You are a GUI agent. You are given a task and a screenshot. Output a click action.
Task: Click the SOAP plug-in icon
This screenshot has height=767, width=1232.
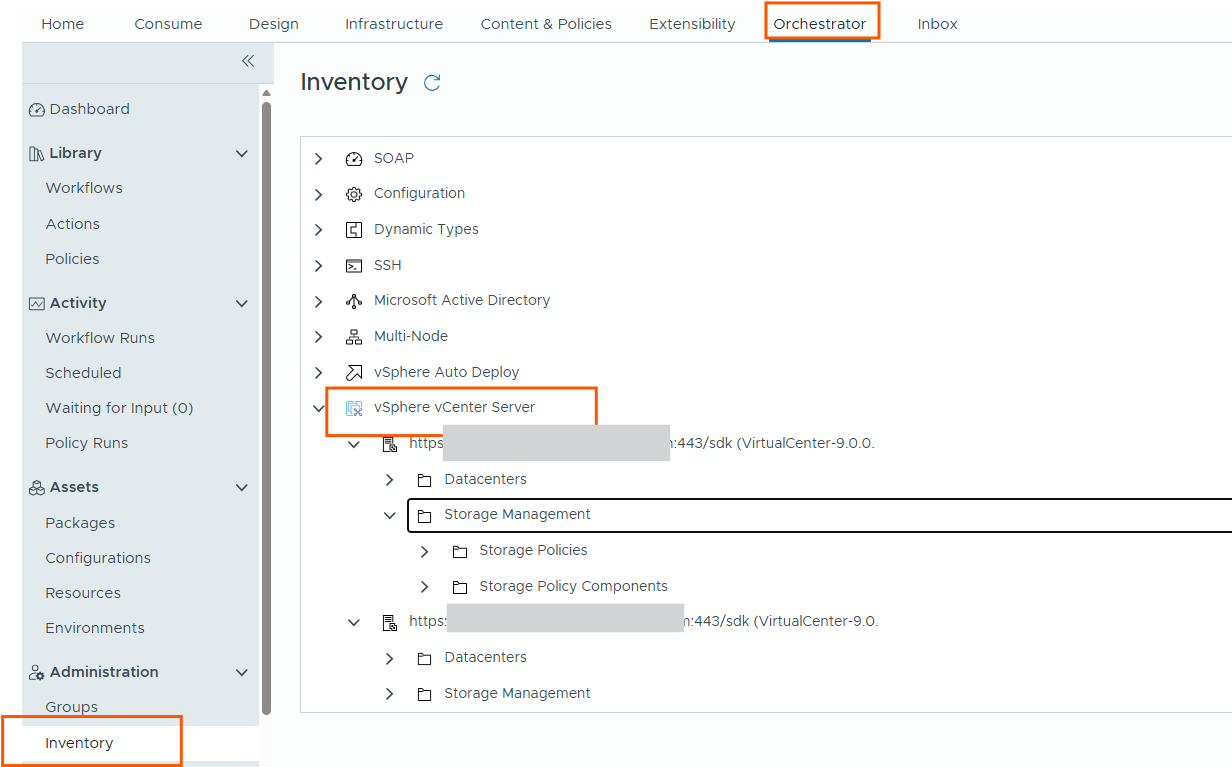click(353, 159)
